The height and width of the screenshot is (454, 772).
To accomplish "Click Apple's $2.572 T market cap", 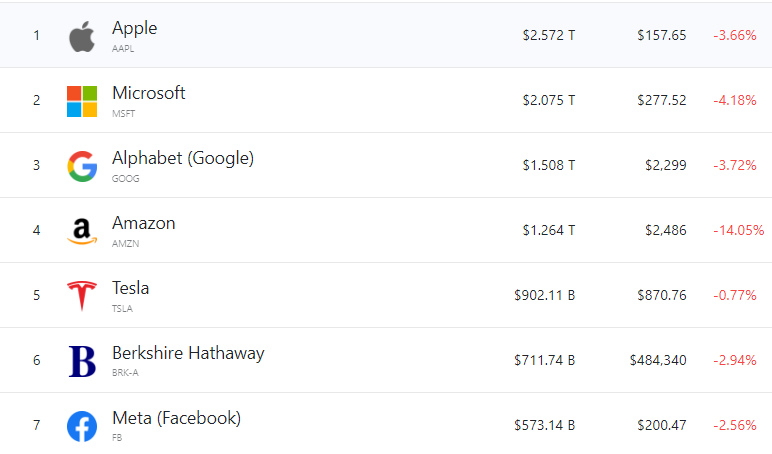I will pos(549,35).
